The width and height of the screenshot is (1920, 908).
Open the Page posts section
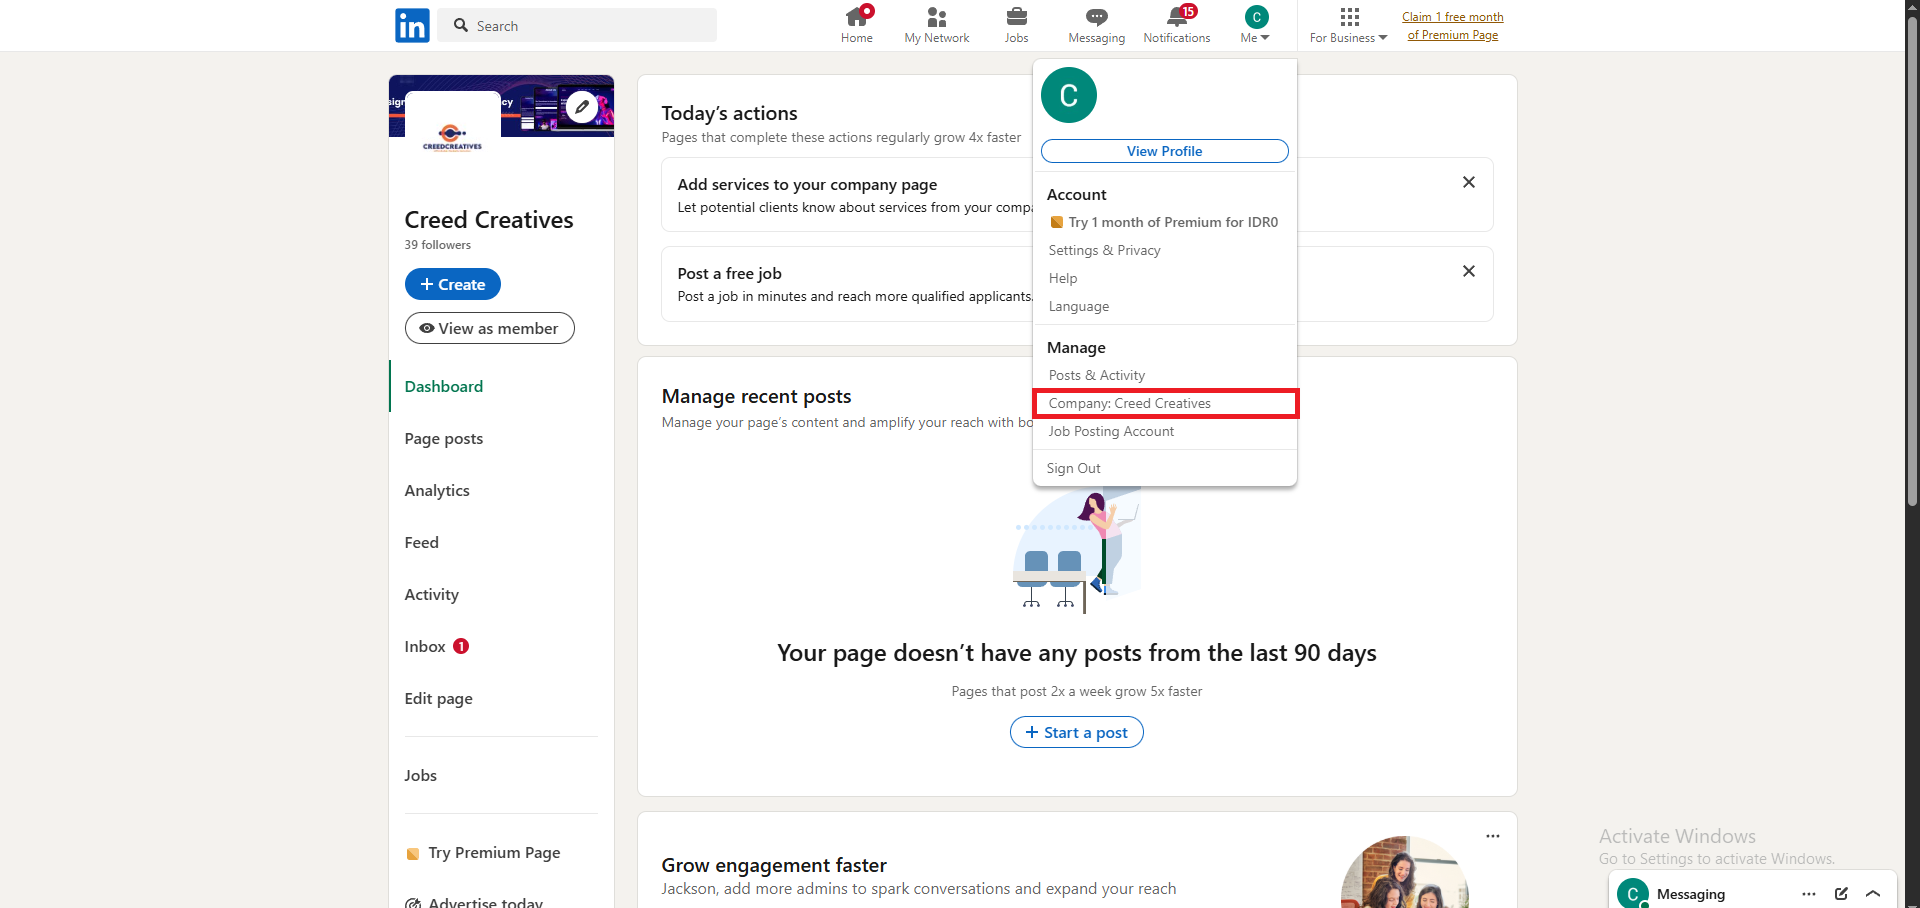[443, 438]
